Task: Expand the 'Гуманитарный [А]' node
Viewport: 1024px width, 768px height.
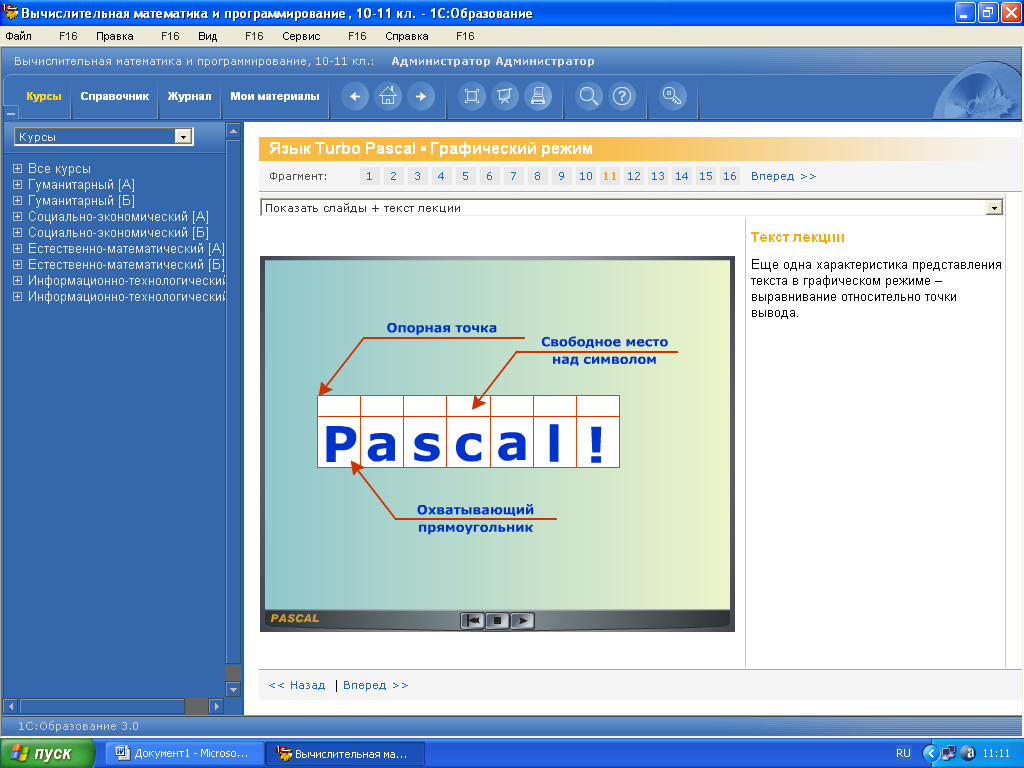Action: 18,184
